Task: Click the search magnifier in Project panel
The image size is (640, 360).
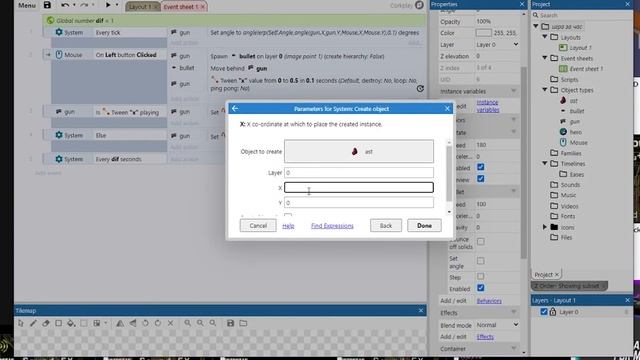Action: [x=536, y=15]
